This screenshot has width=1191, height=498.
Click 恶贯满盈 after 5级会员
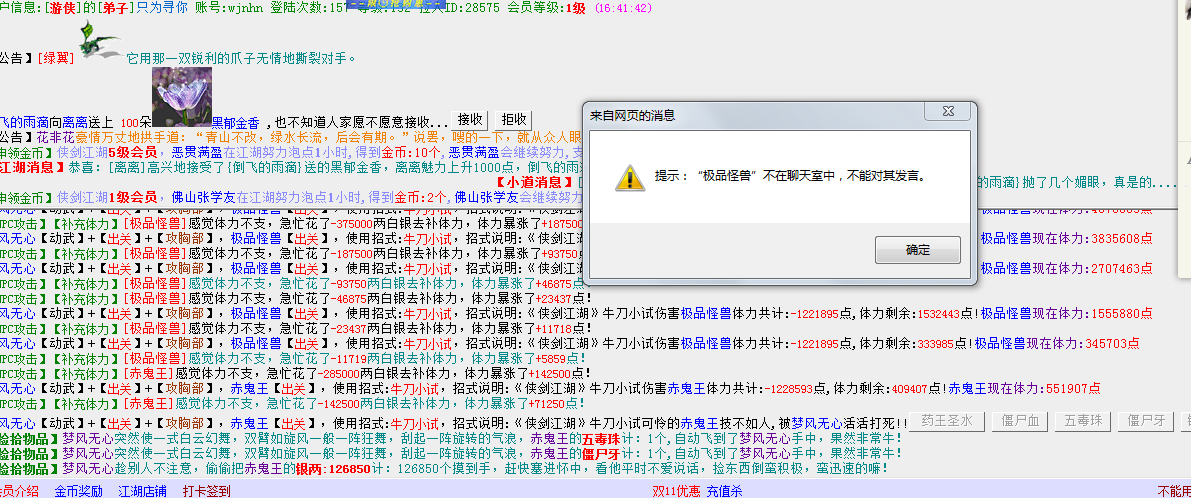click(197, 153)
